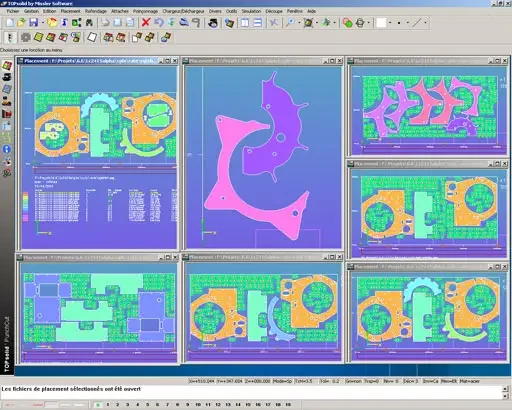Click the gray copy icon in top toolbar
This screenshot has width=512, height=410.
point(117,23)
